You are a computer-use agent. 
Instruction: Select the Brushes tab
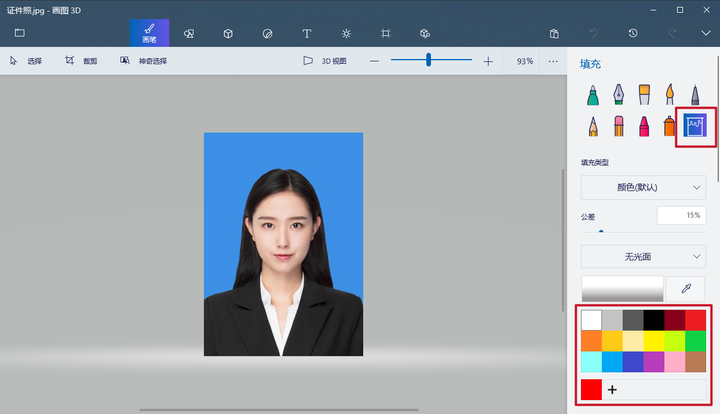(x=149, y=33)
